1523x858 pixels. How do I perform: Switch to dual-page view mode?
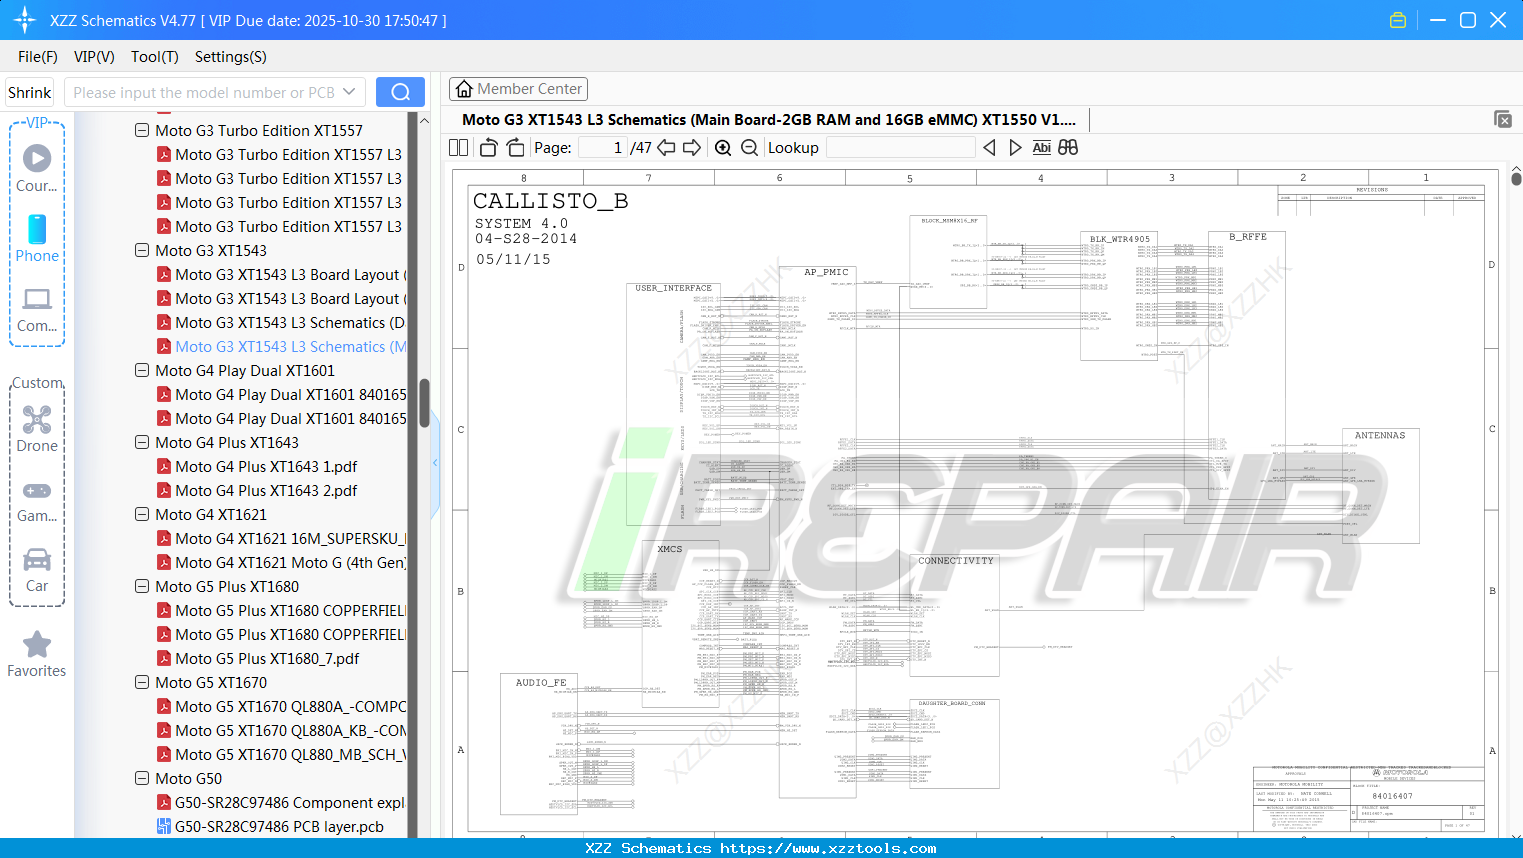457,147
